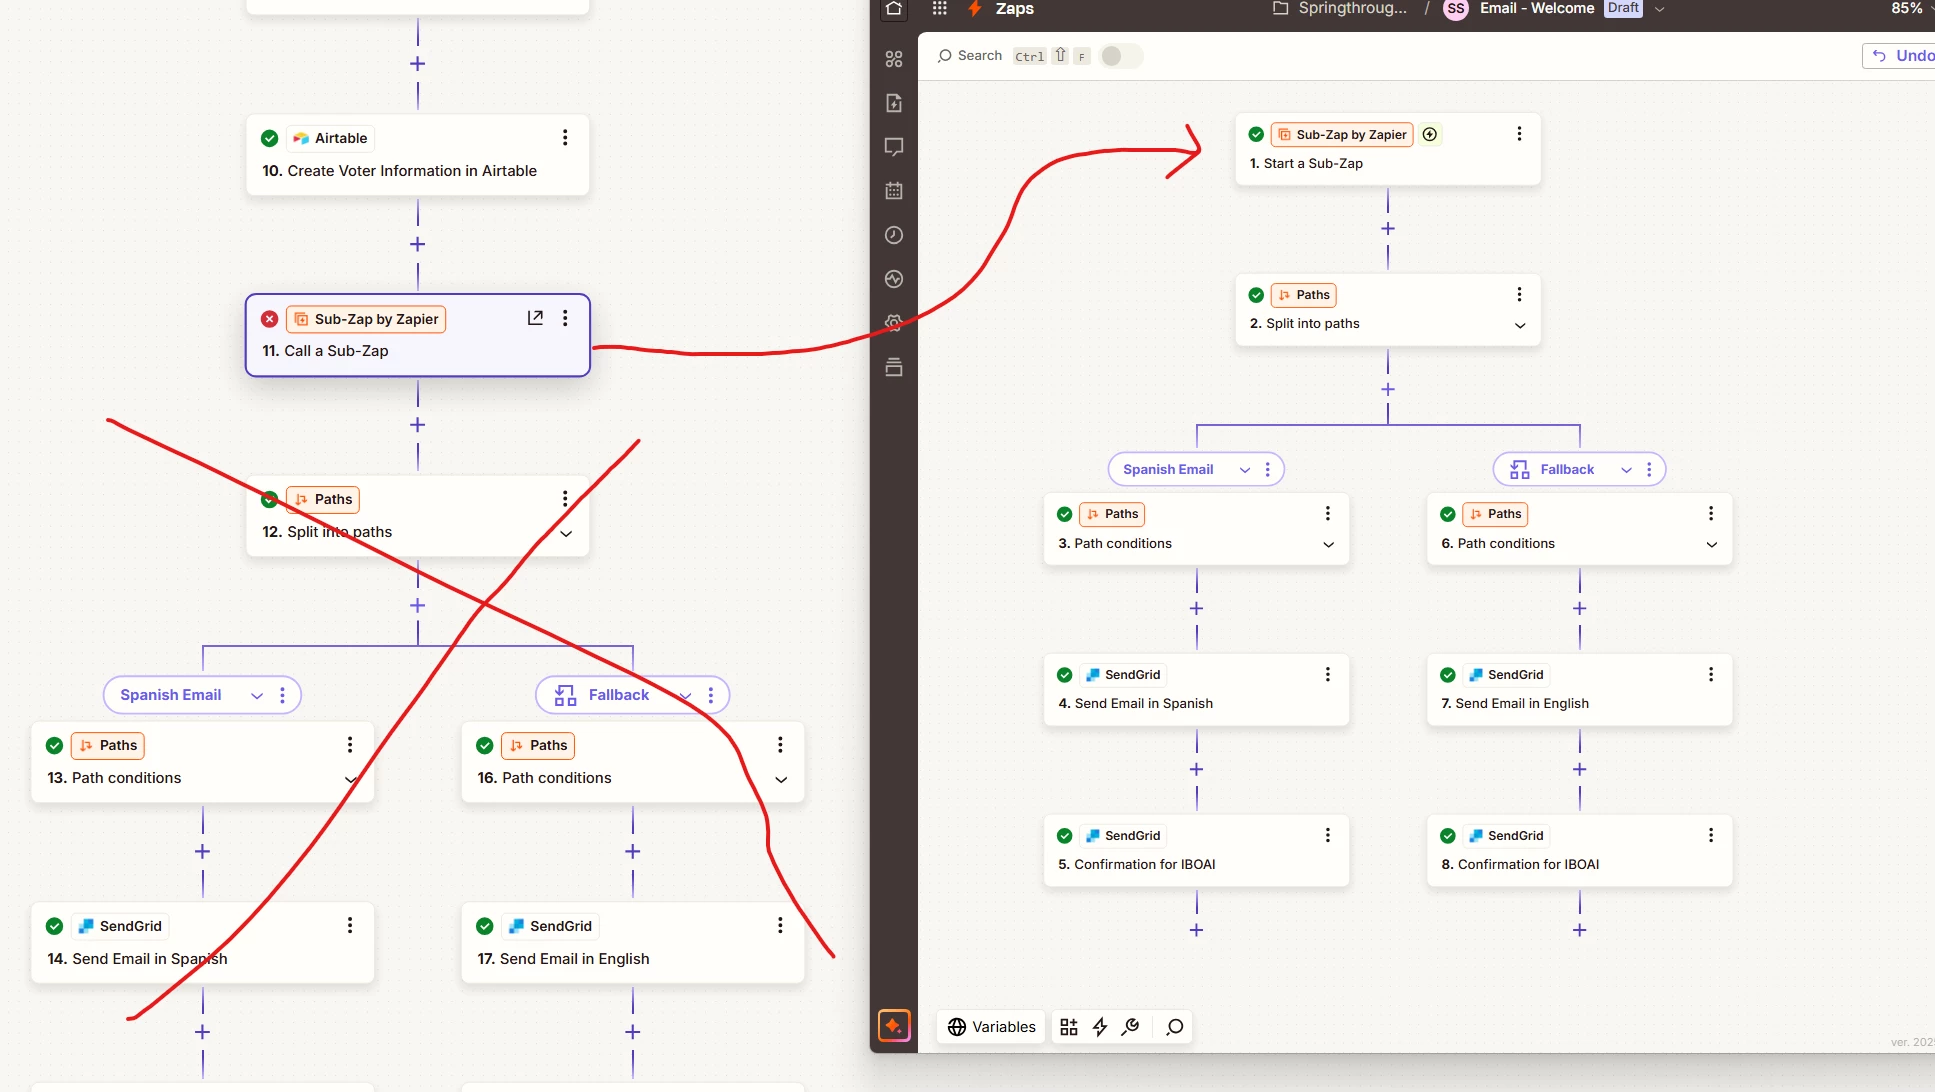The width and height of the screenshot is (1935, 1092).
Task: Open the three-dot menu on the Airtable step
Action: (565, 138)
